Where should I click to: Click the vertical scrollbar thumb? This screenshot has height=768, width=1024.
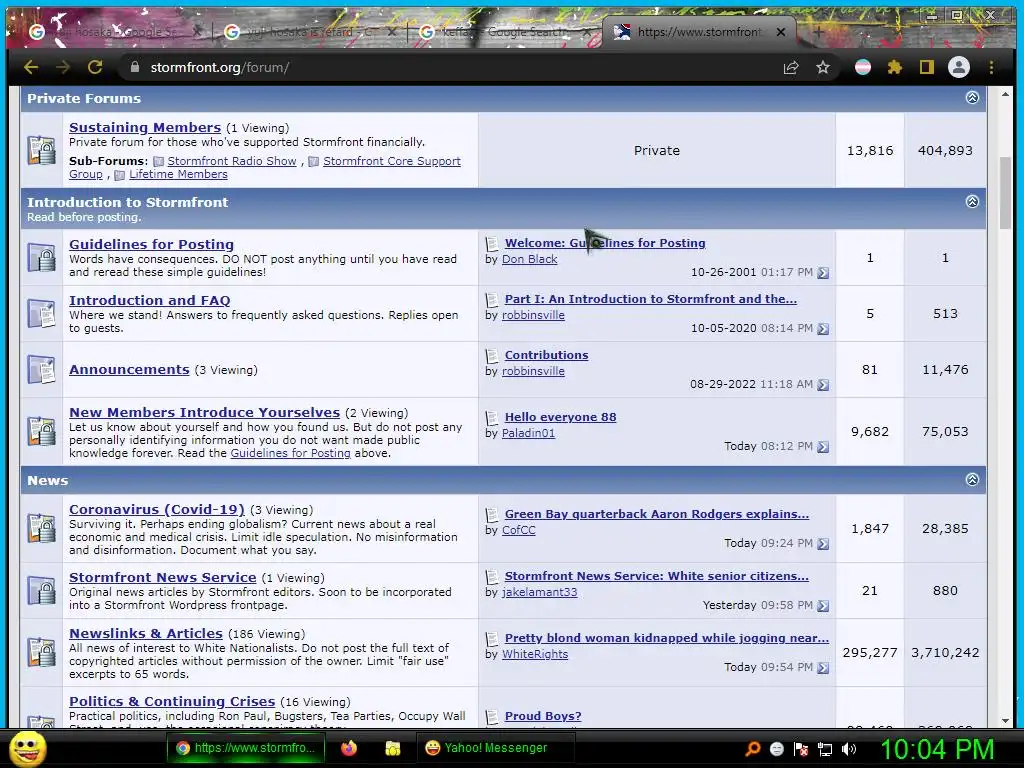point(1006,193)
